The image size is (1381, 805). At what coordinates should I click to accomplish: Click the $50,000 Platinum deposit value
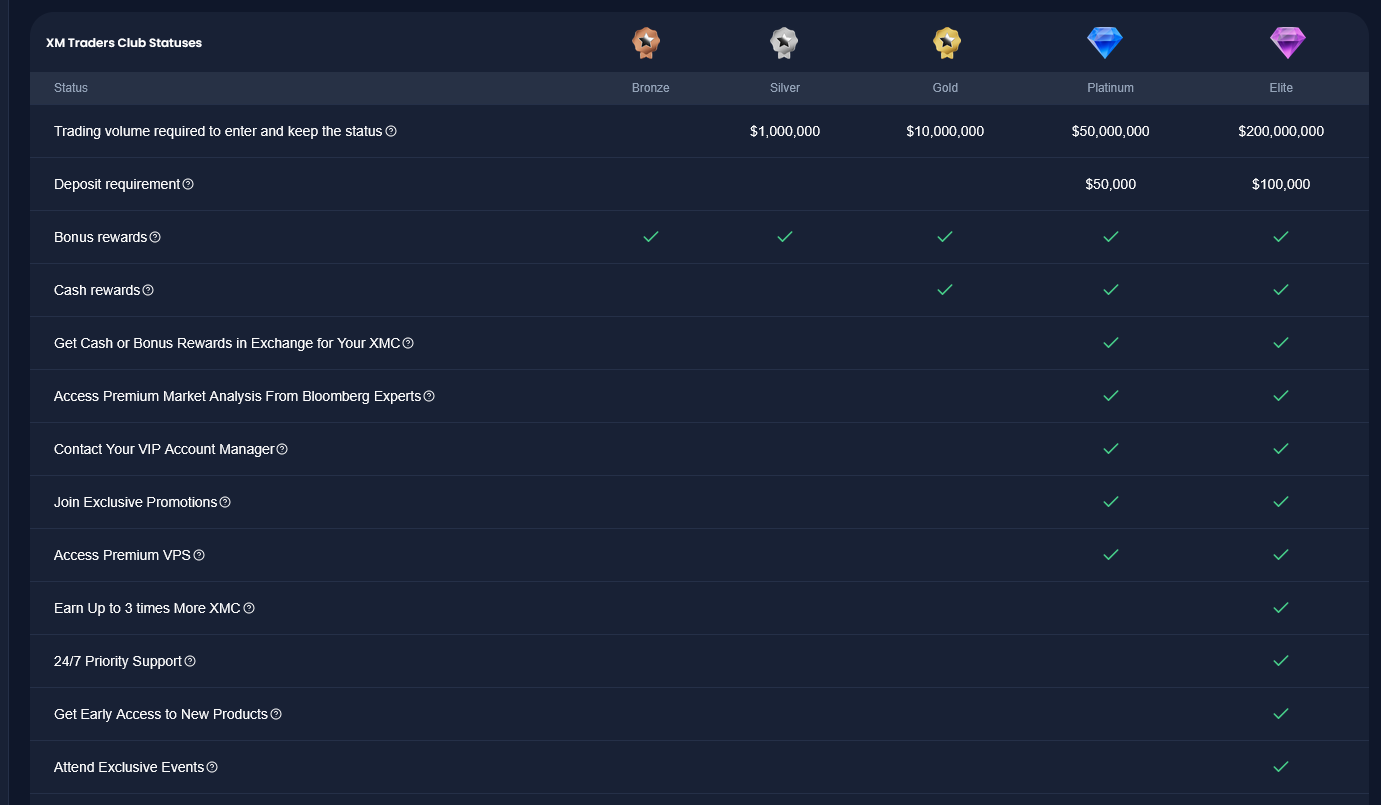tap(1110, 184)
